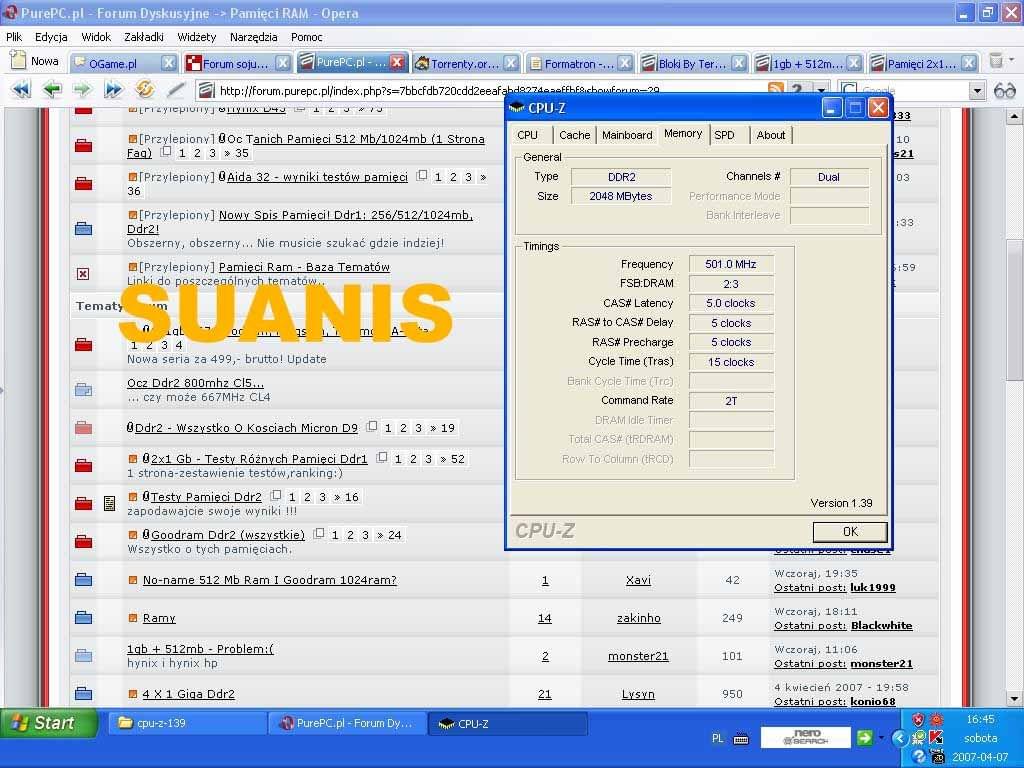Click the blue question mark tray icon

pyautogui.click(x=919, y=756)
